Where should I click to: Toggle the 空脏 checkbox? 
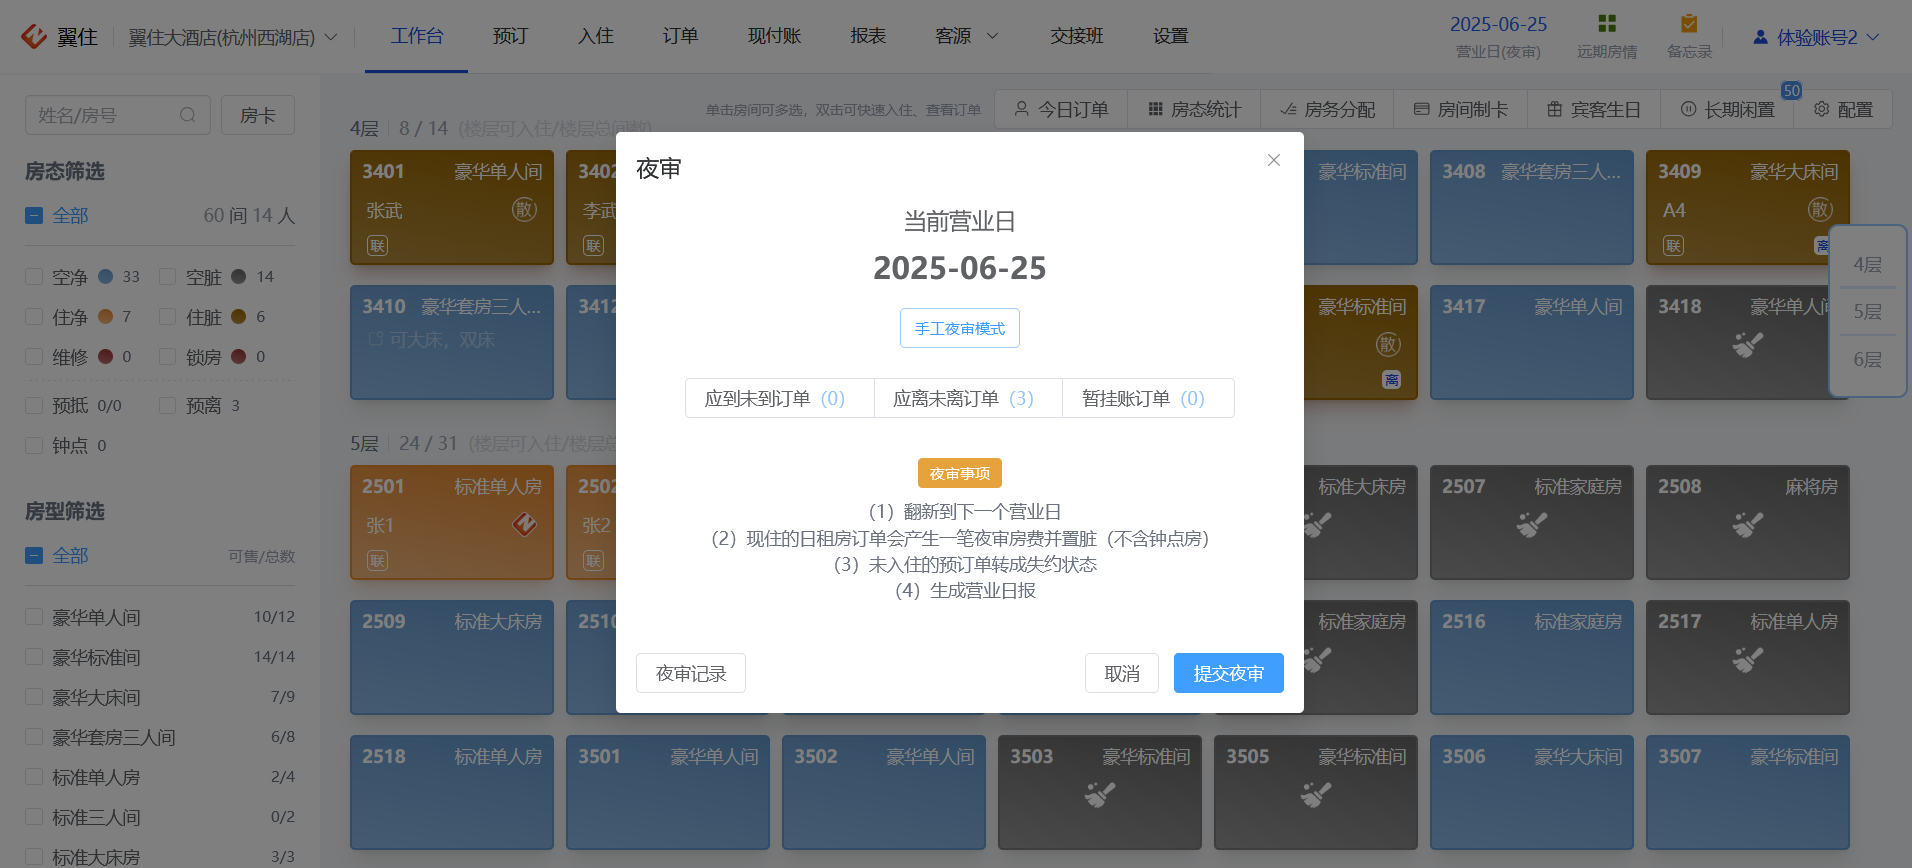tap(168, 277)
